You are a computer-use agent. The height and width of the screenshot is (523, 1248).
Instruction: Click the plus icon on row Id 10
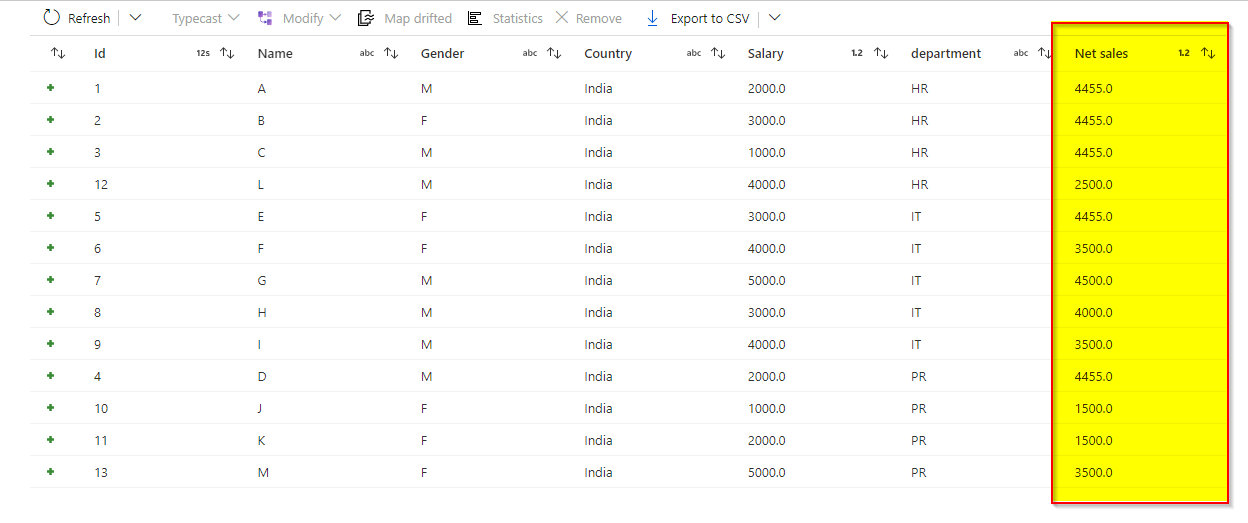[50, 408]
